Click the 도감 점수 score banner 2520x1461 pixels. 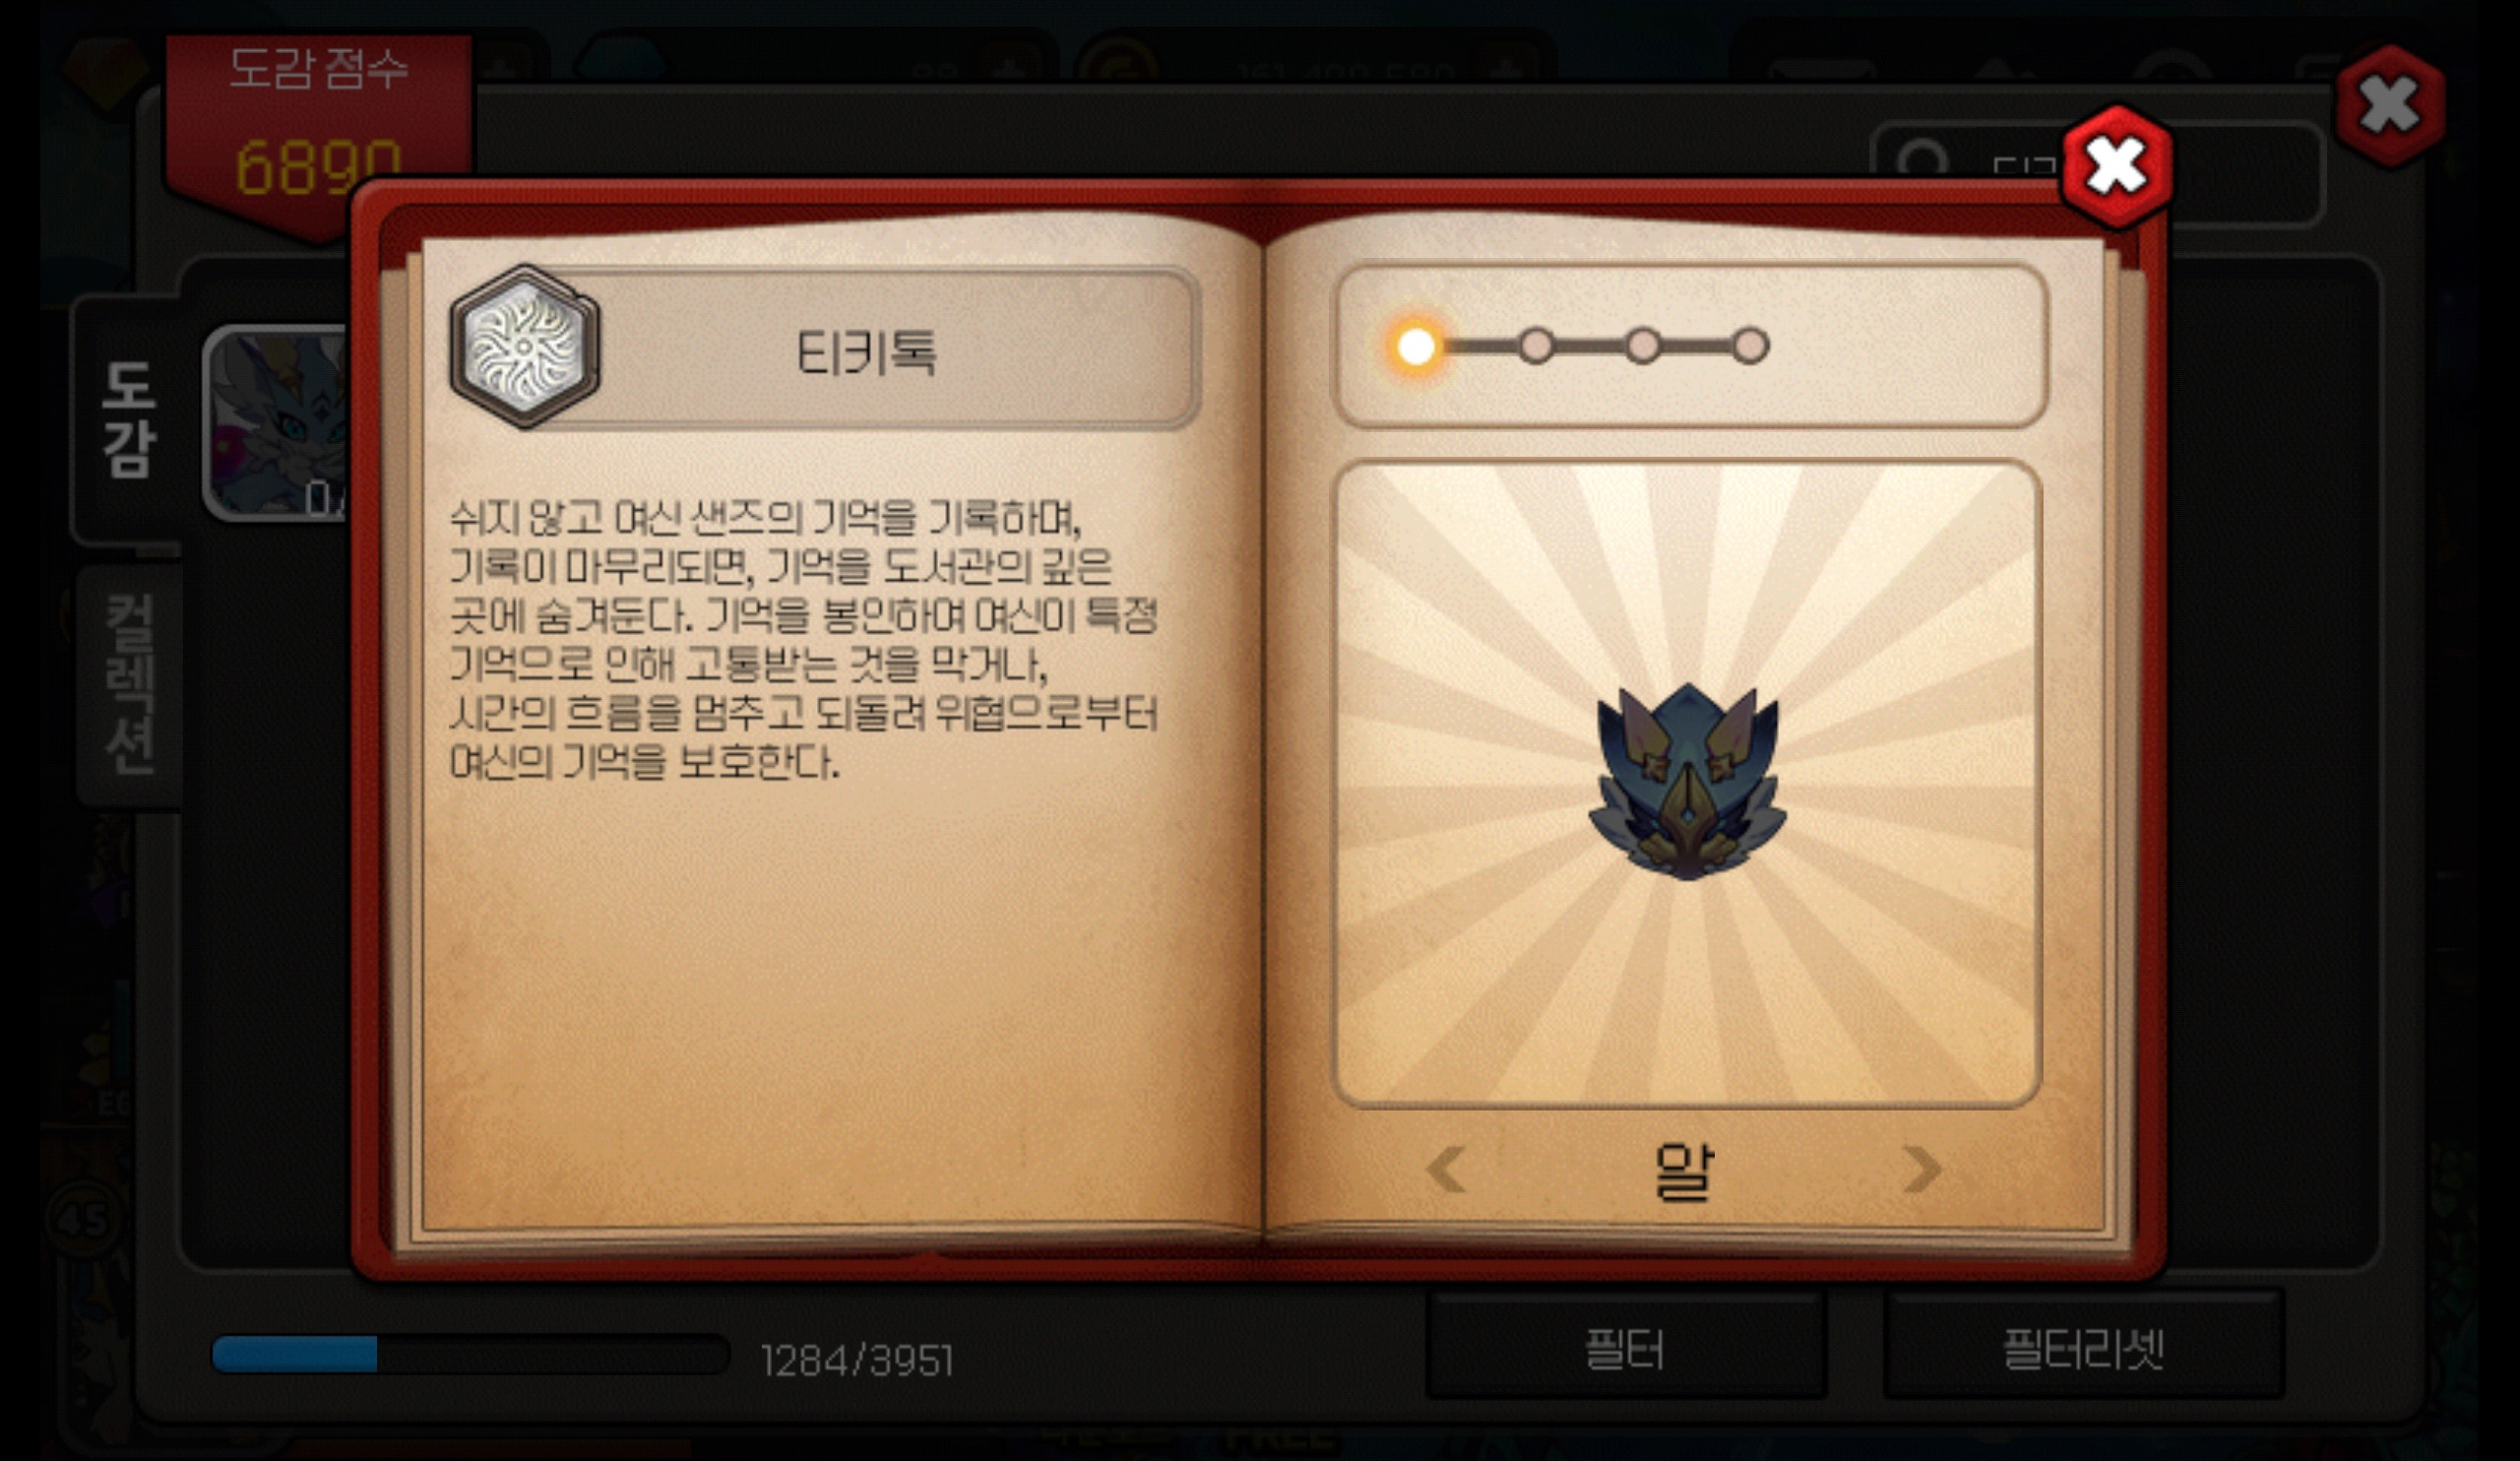tap(318, 125)
